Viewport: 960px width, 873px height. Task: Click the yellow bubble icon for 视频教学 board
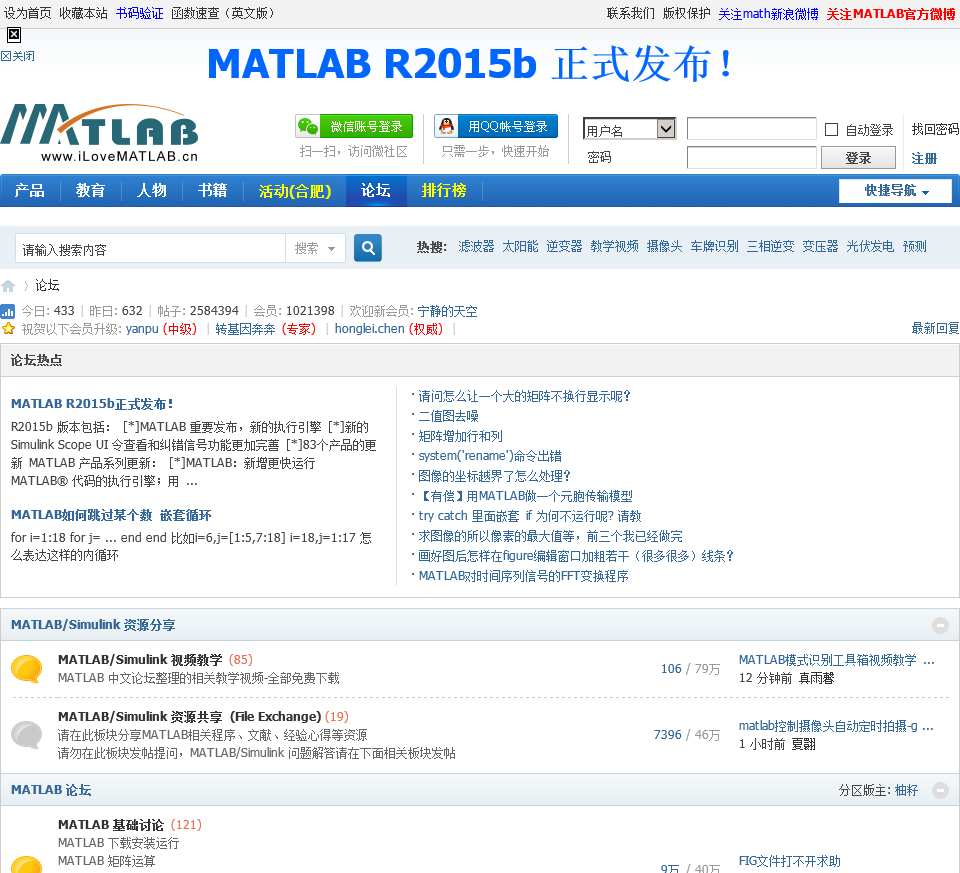(27, 669)
